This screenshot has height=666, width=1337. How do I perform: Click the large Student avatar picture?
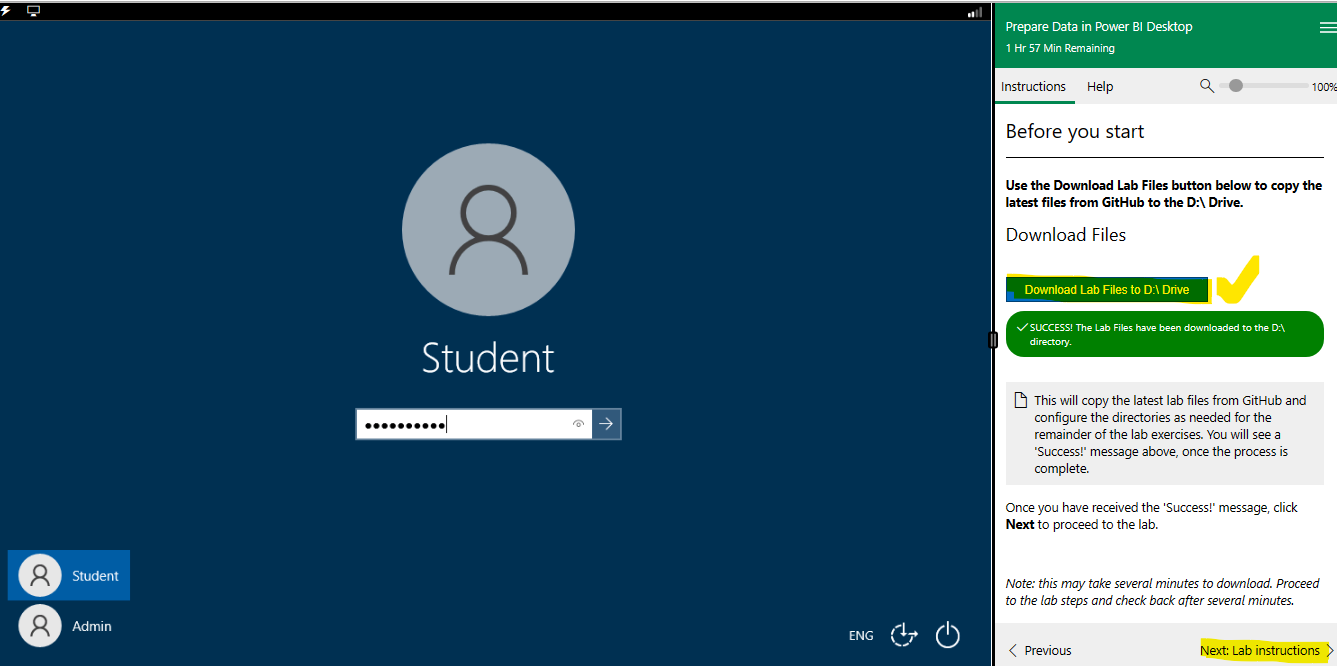pyautogui.click(x=488, y=229)
